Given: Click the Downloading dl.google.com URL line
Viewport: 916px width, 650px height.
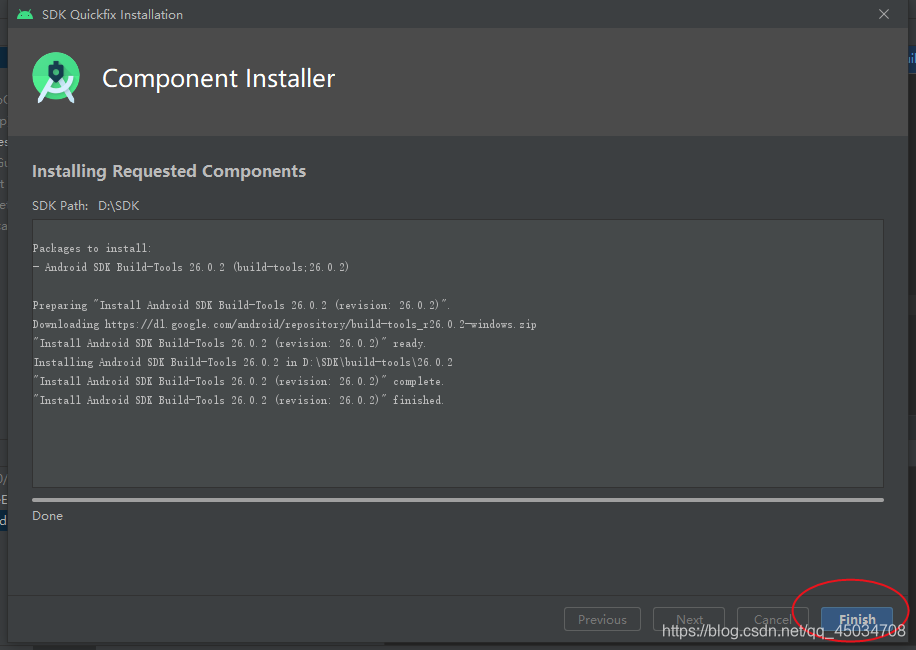Looking at the screenshot, I should 284,324.
